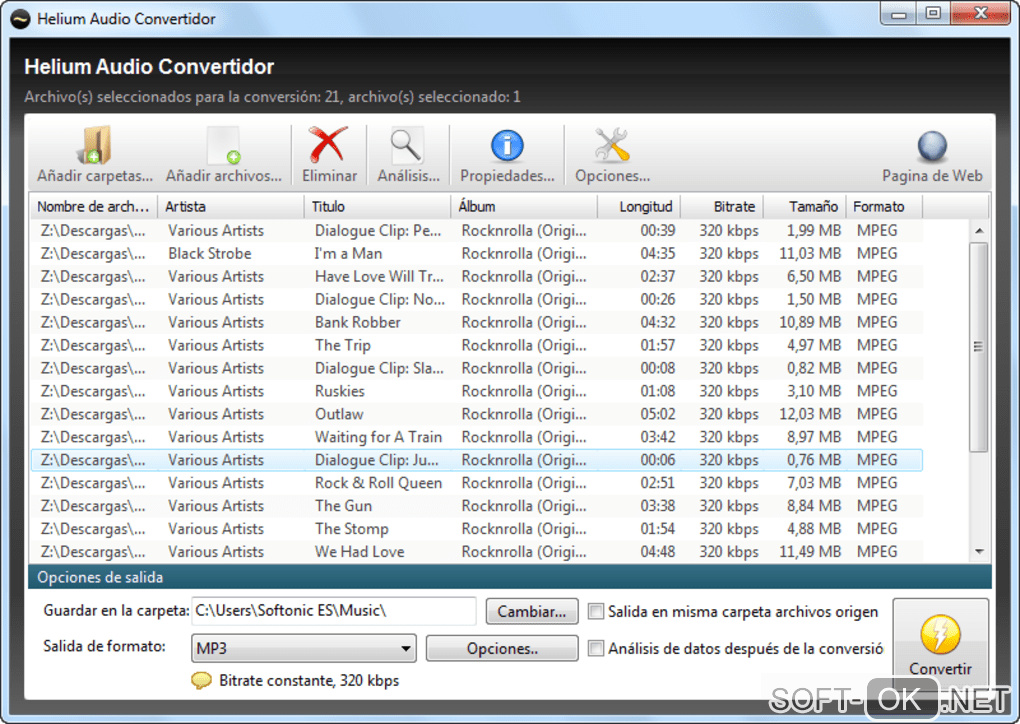Sort by Nombre de arch column header

pyautogui.click(x=94, y=206)
